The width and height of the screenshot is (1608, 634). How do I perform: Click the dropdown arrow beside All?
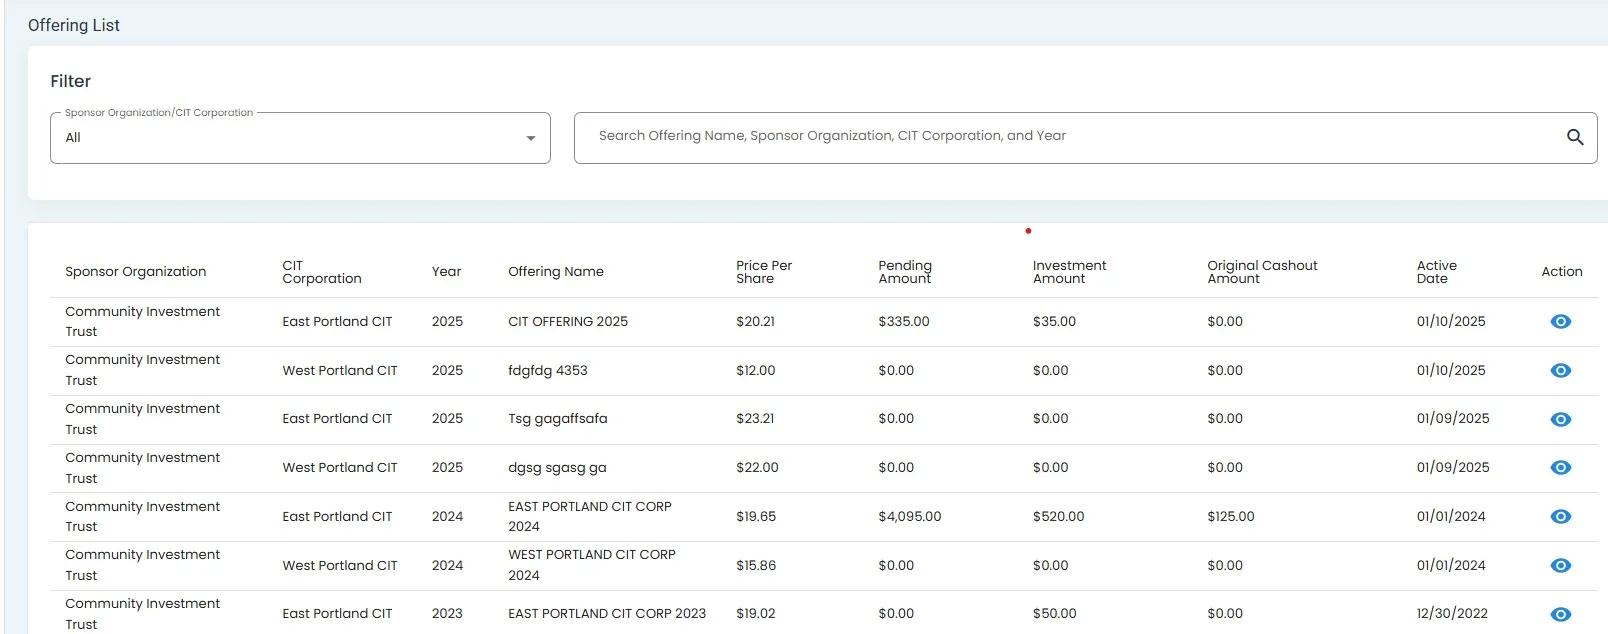tap(531, 139)
